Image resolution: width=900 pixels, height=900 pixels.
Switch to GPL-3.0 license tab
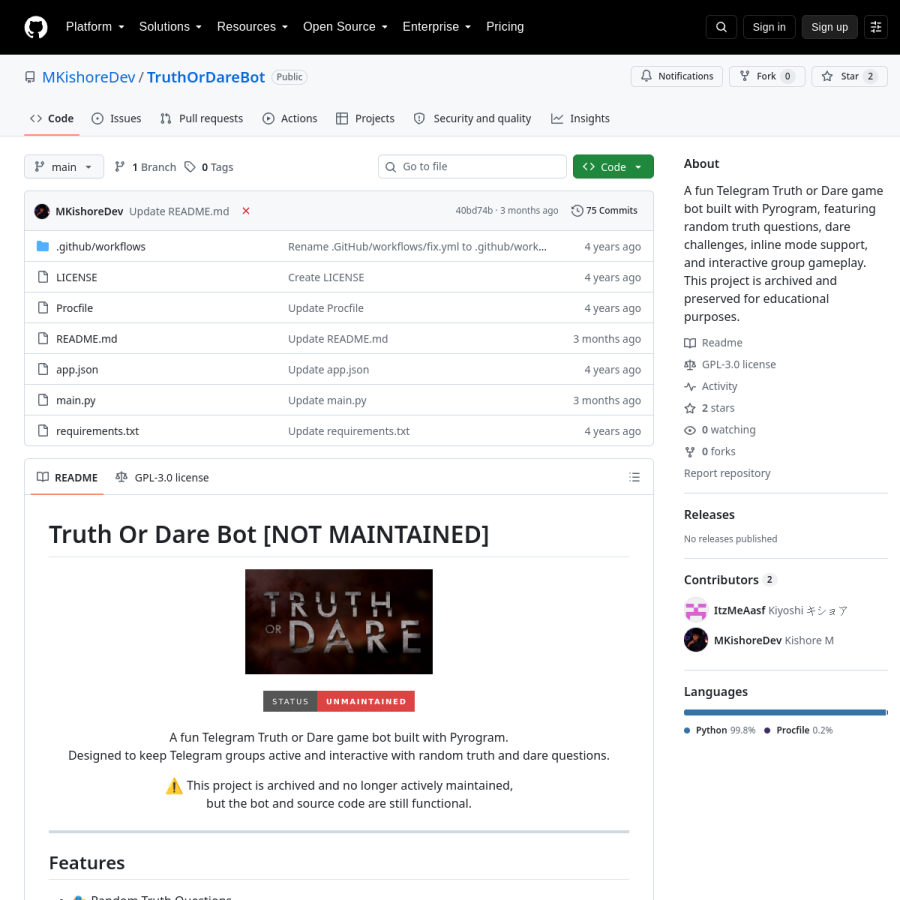pos(162,477)
